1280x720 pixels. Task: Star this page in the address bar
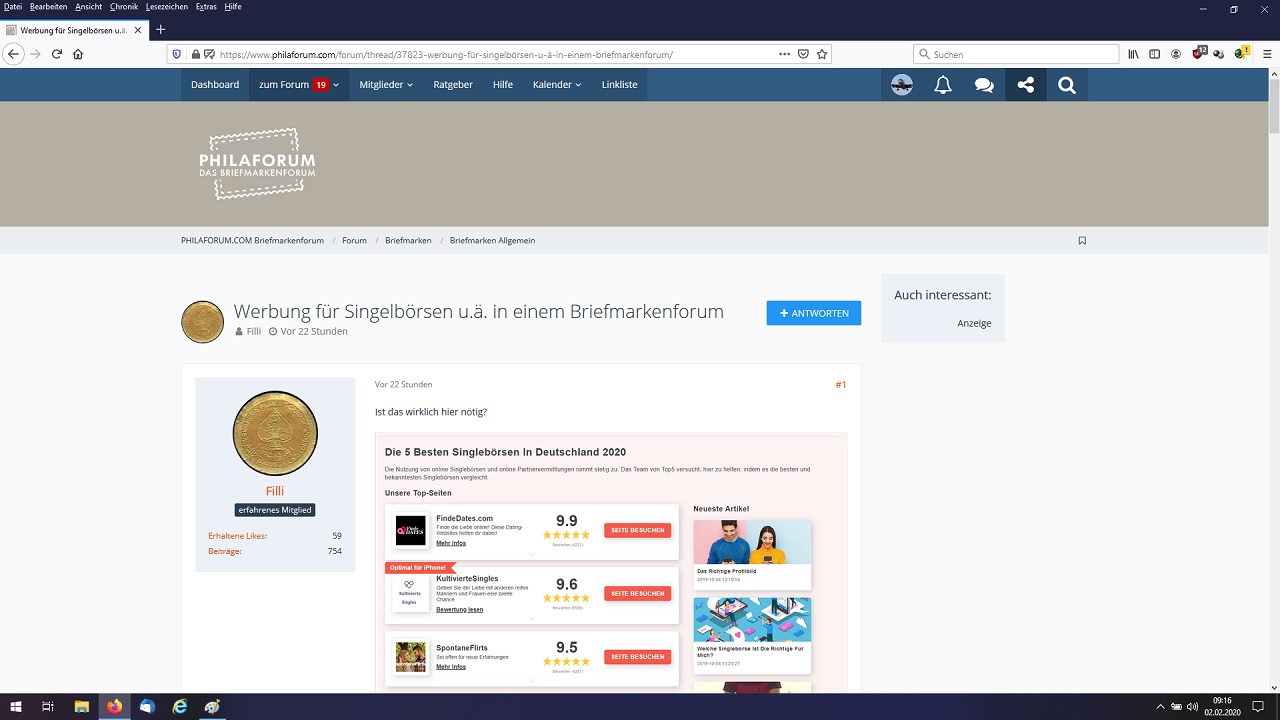(x=822, y=54)
